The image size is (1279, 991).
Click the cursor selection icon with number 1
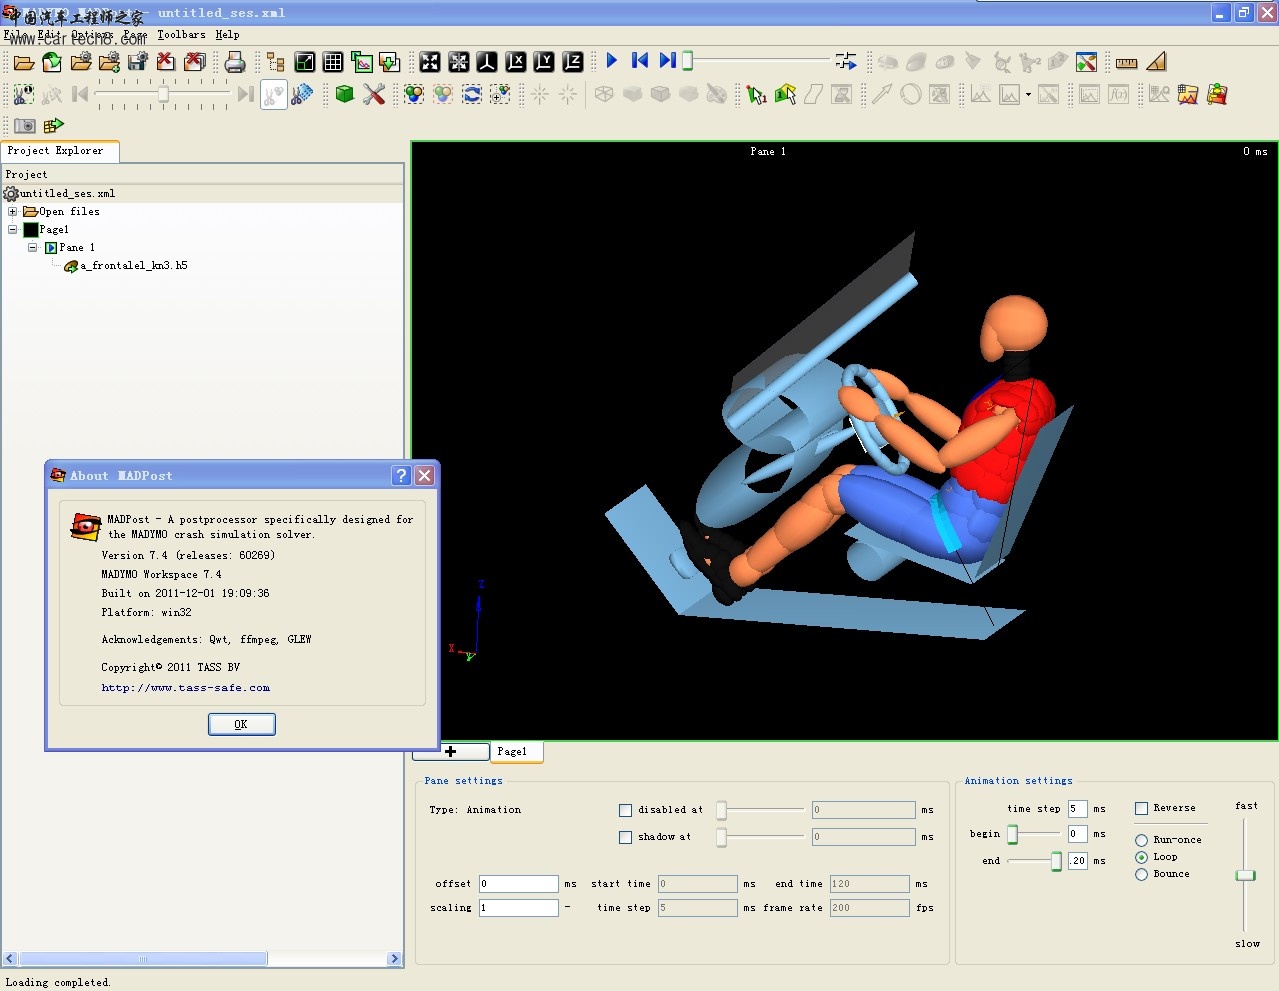pyautogui.click(x=757, y=94)
